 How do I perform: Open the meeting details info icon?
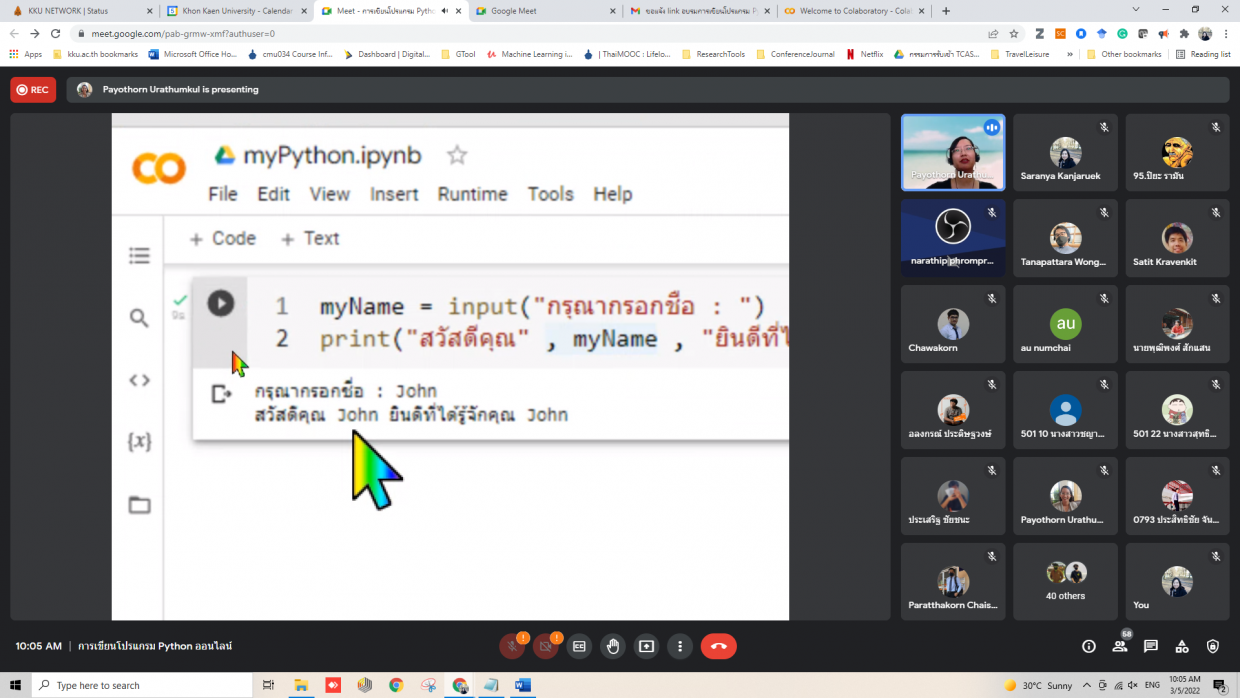1089,646
